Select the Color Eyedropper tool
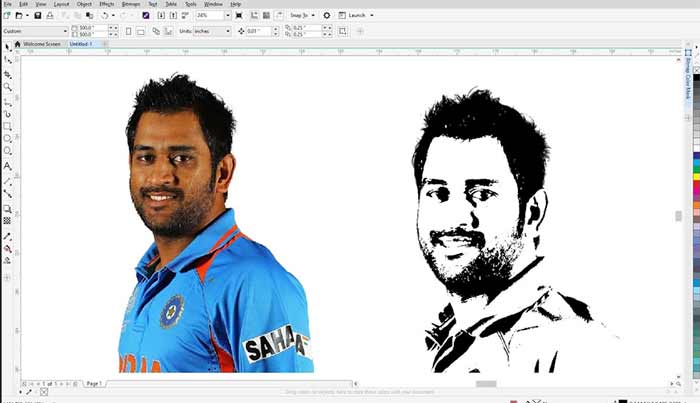700x403 pixels. [8, 234]
